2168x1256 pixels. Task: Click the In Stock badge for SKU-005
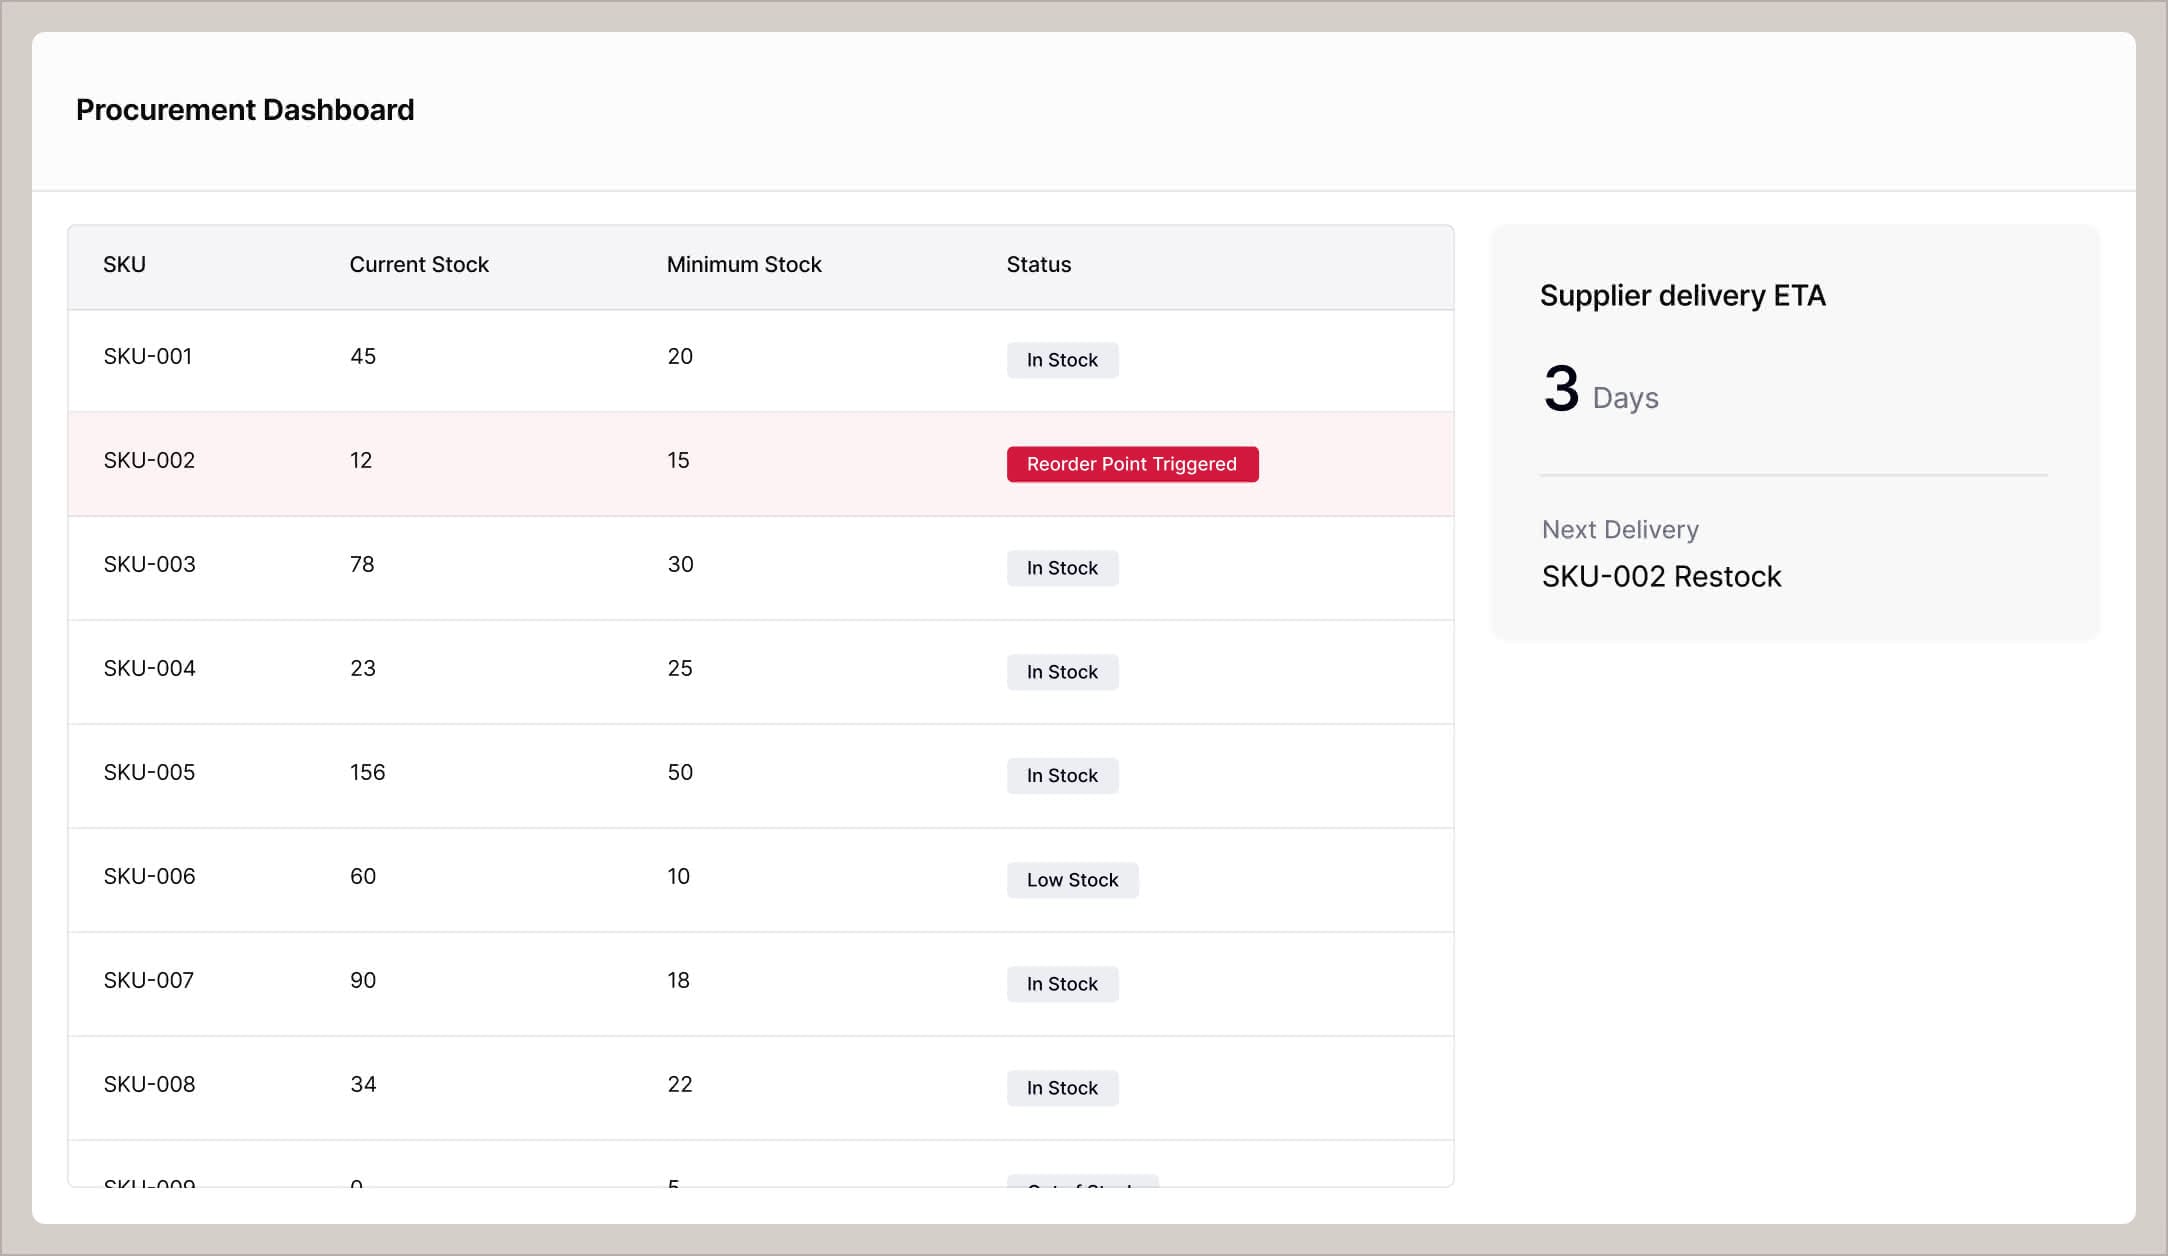click(1062, 775)
